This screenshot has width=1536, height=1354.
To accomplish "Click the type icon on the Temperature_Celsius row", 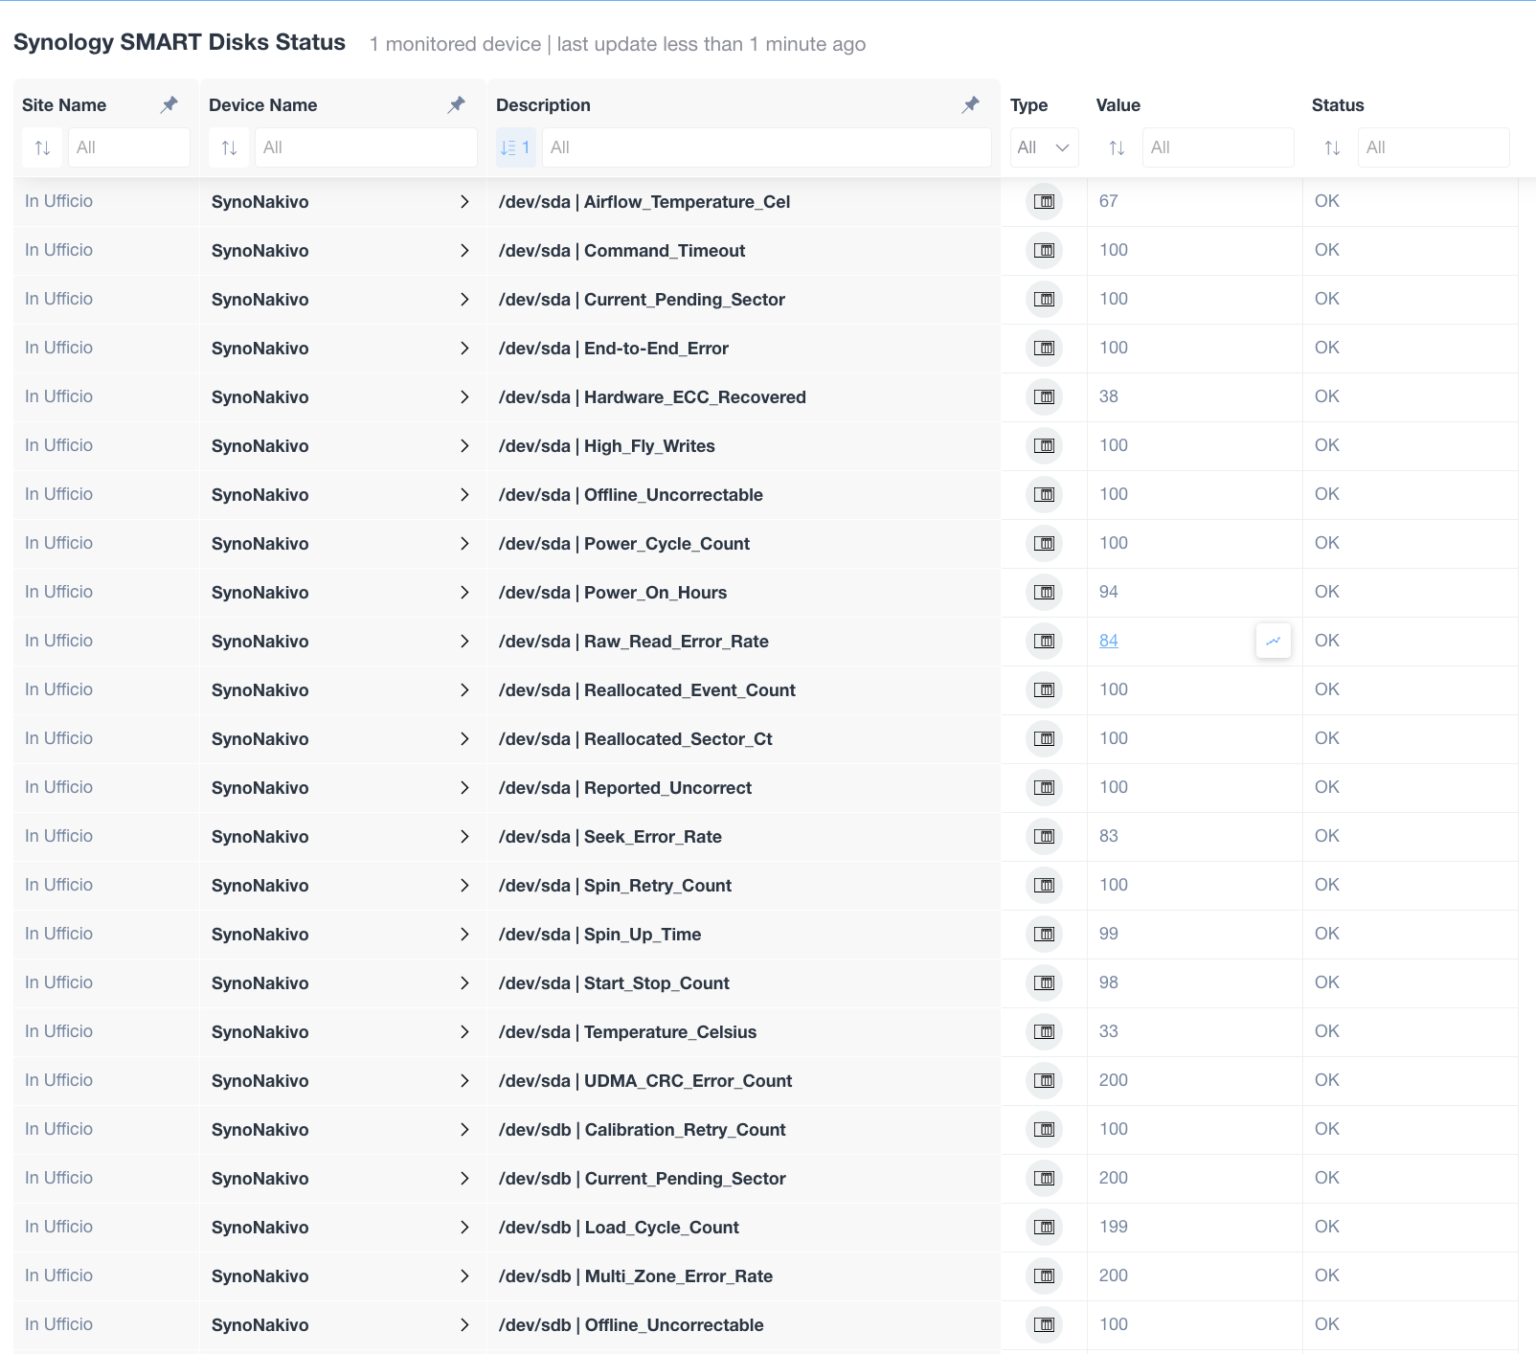I will point(1044,1031).
